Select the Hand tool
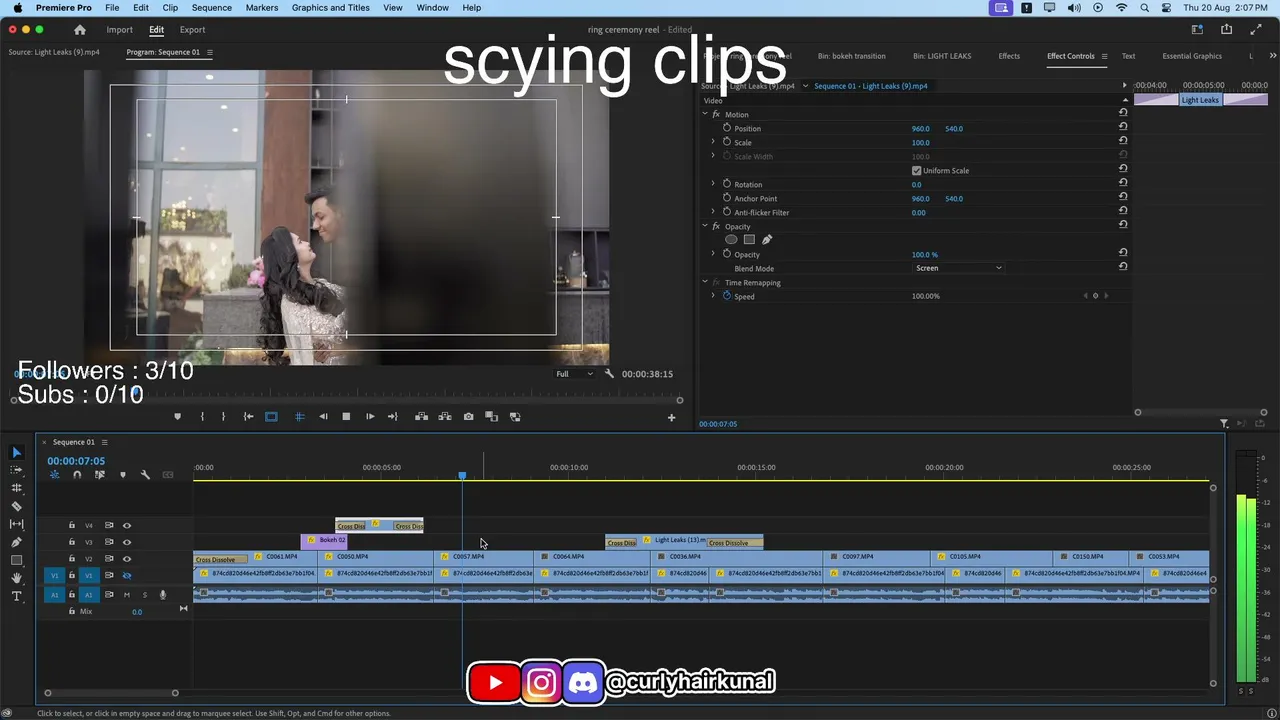This screenshot has width=1280, height=720. 16,578
